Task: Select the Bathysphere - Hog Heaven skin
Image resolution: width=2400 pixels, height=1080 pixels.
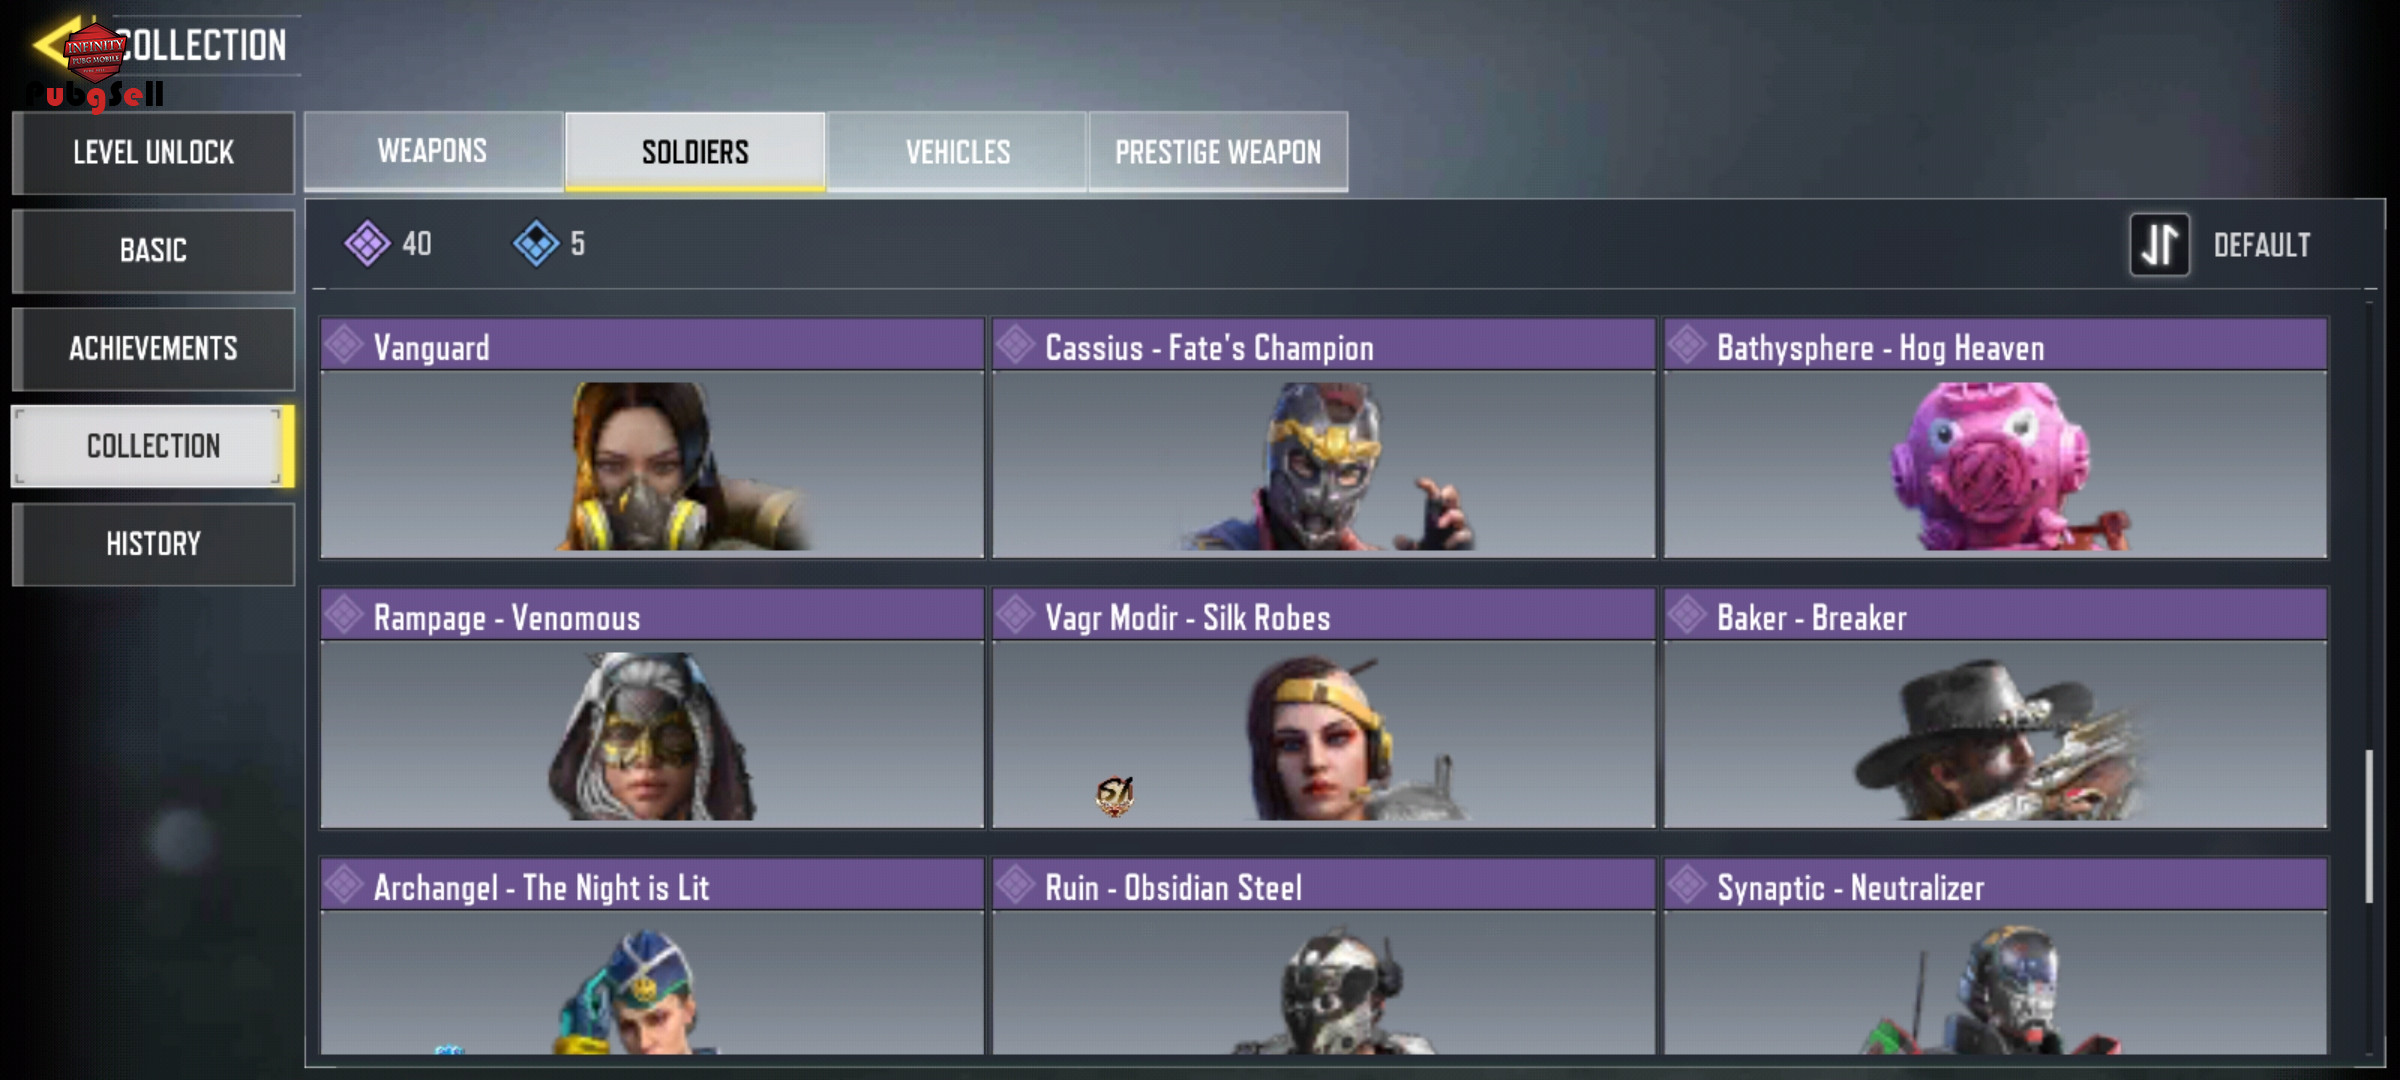Action: coord(1995,438)
